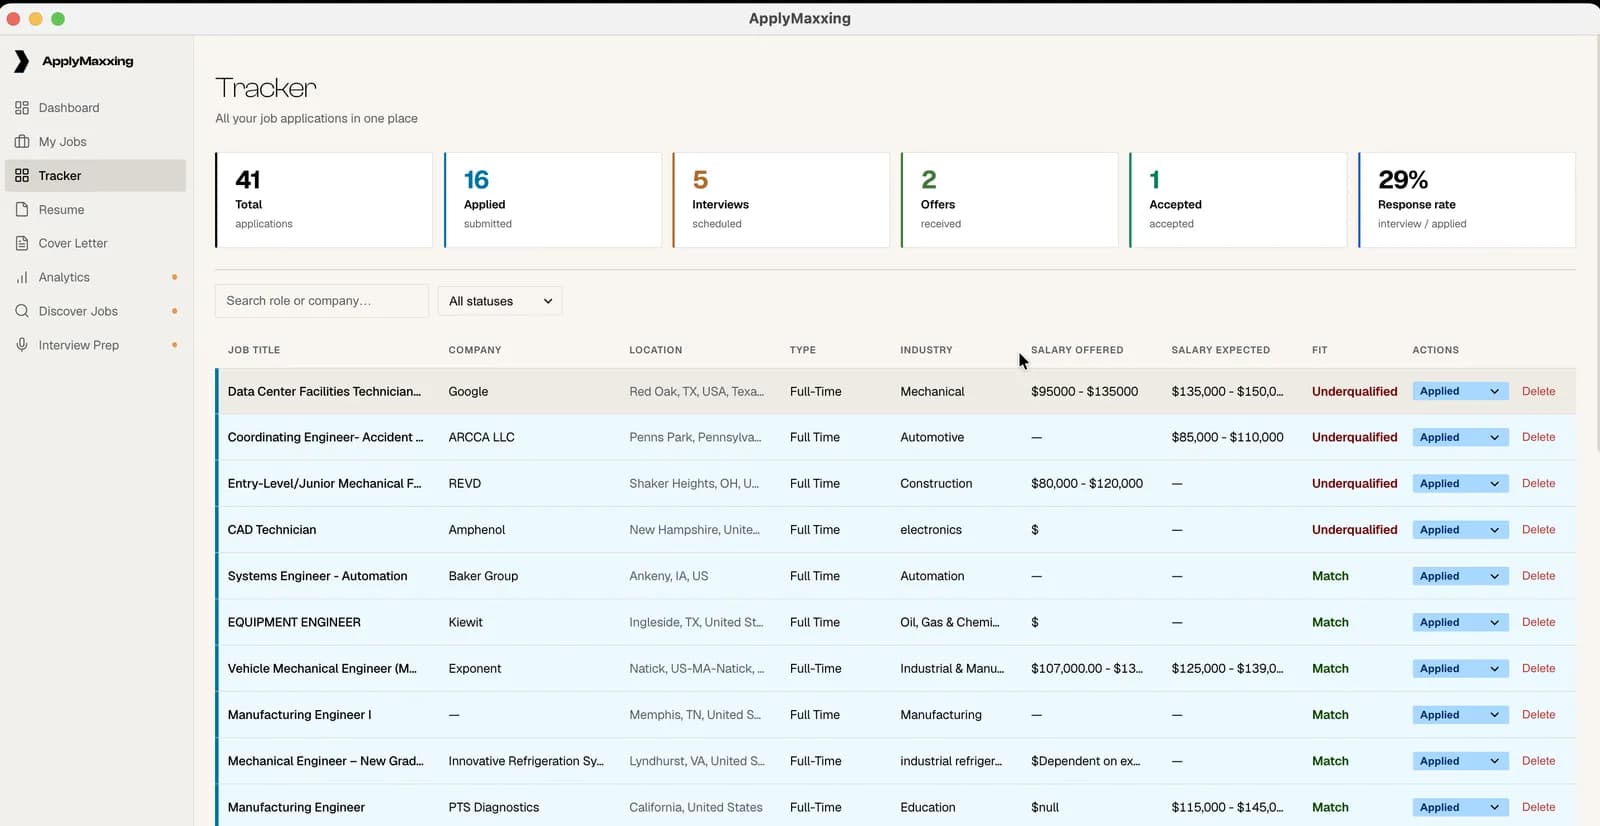Open Data Center Facilities Technician job title
The height and width of the screenshot is (826, 1600).
(x=324, y=391)
